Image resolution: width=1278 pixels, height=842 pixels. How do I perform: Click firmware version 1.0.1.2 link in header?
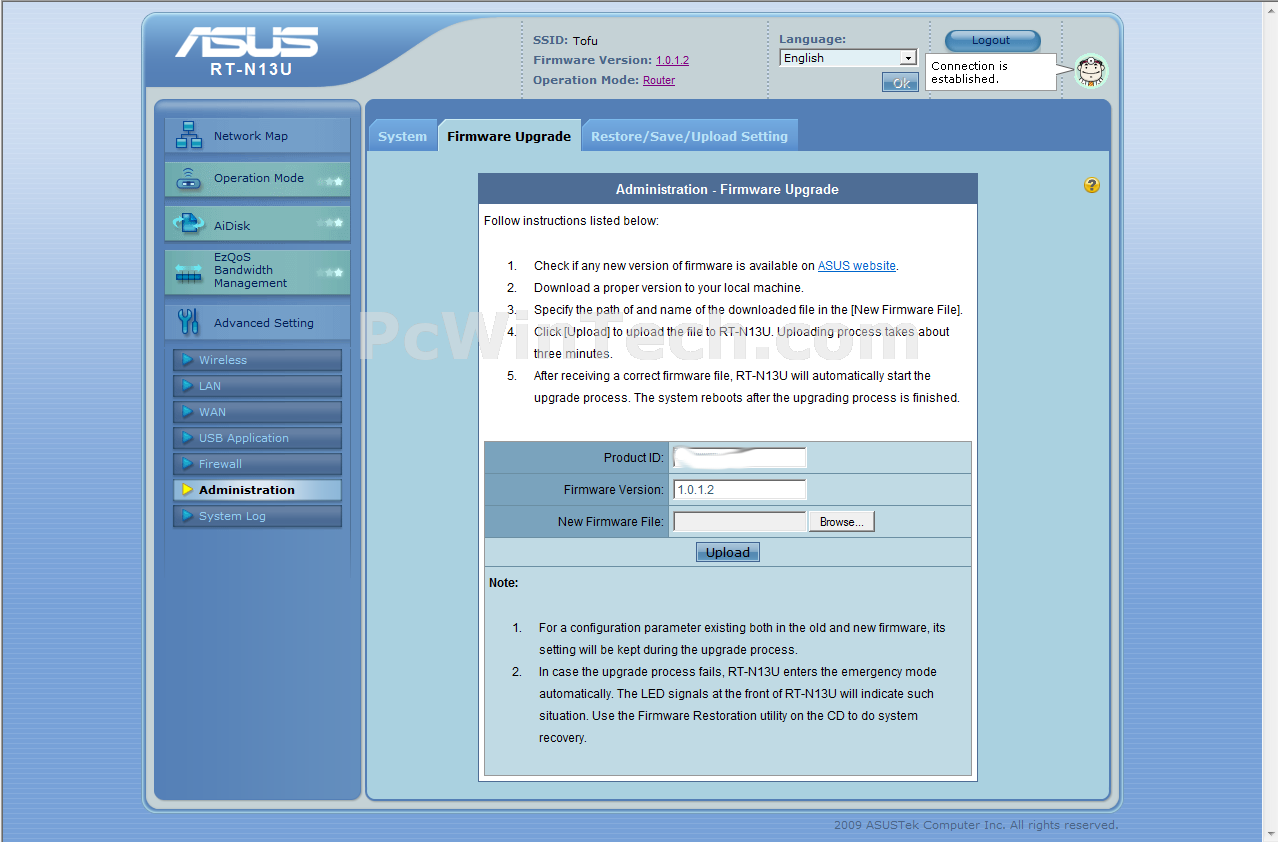(672, 60)
